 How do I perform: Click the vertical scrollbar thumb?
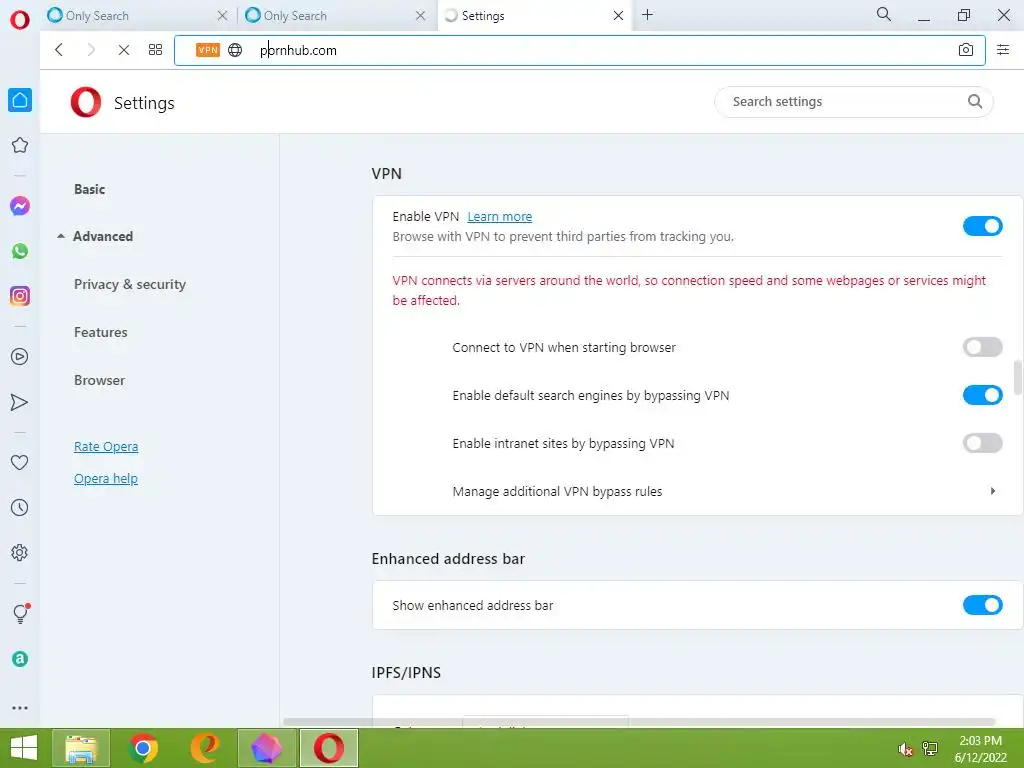pyautogui.click(x=1018, y=377)
